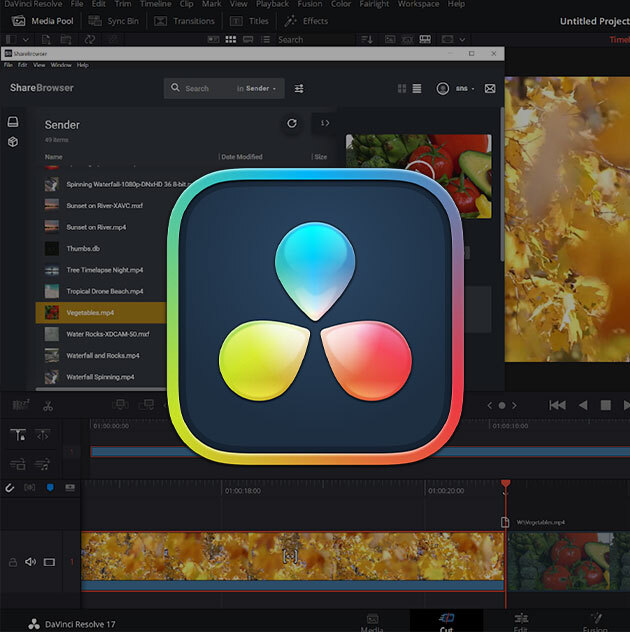Screen dimensions: 630x632
Task: Select the highlighted Vegetables.mp4 row
Action: [101, 313]
